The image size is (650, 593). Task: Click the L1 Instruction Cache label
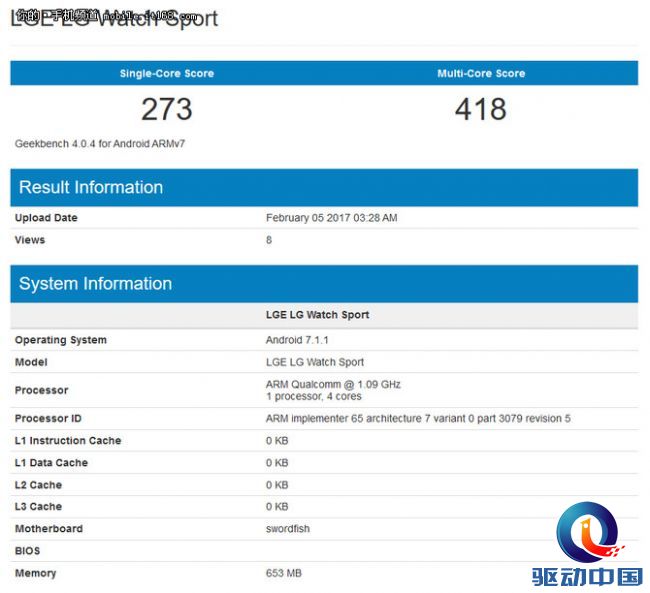pyautogui.click(x=68, y=440)
